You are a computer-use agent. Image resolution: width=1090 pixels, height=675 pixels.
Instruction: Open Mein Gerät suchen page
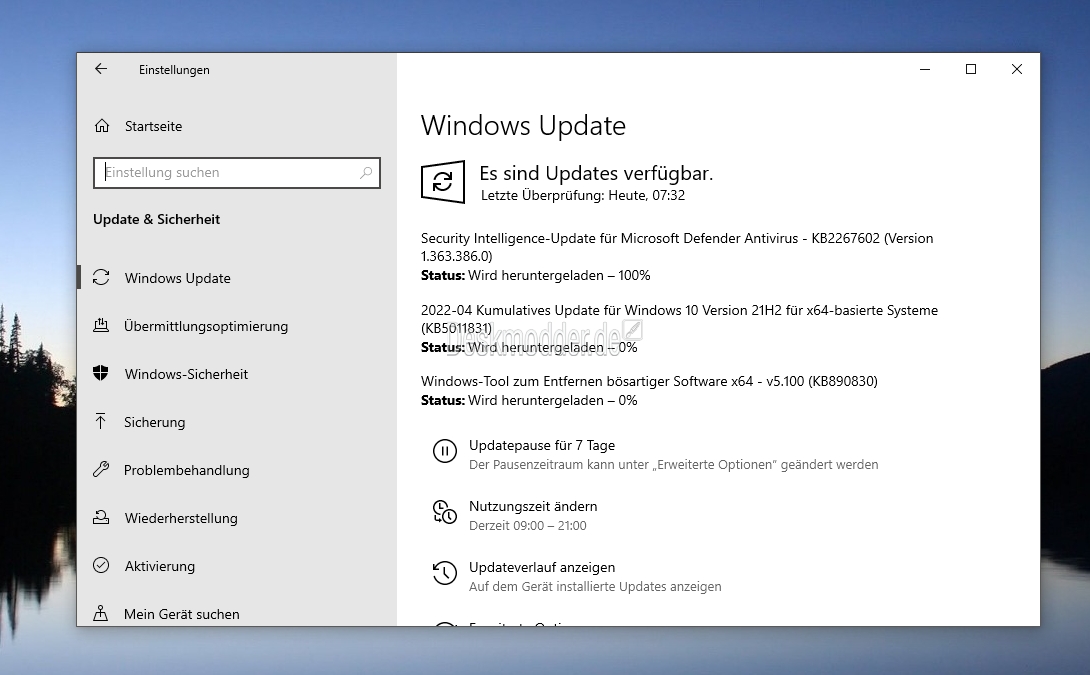pyautogui.click(x=181, y=614)
